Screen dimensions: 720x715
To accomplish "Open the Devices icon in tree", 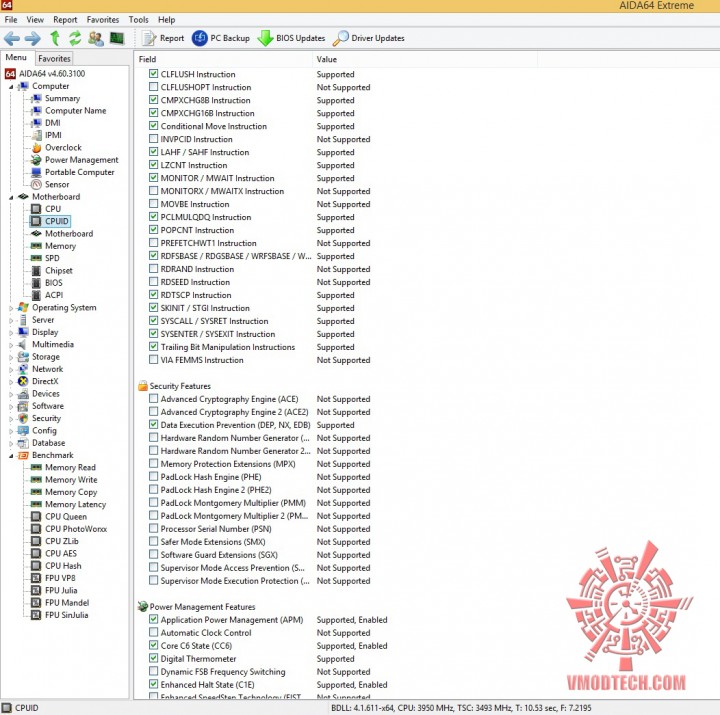I will click(23, 394).
